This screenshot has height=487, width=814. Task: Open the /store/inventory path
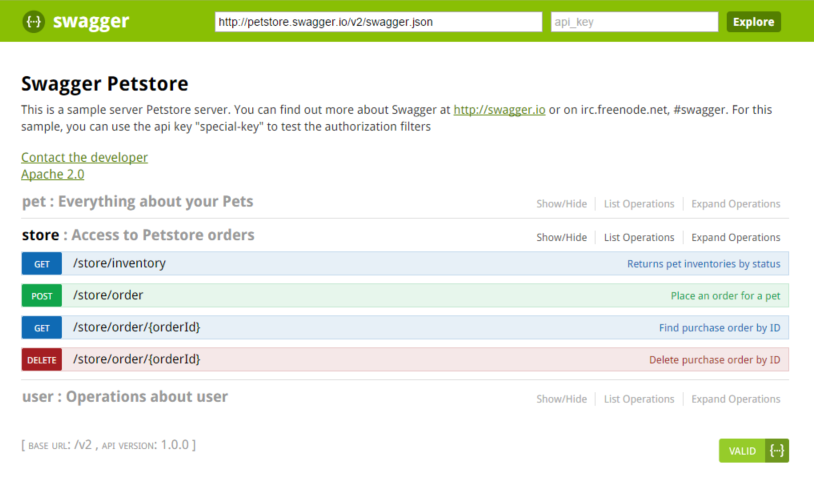(x=119, y=263)
